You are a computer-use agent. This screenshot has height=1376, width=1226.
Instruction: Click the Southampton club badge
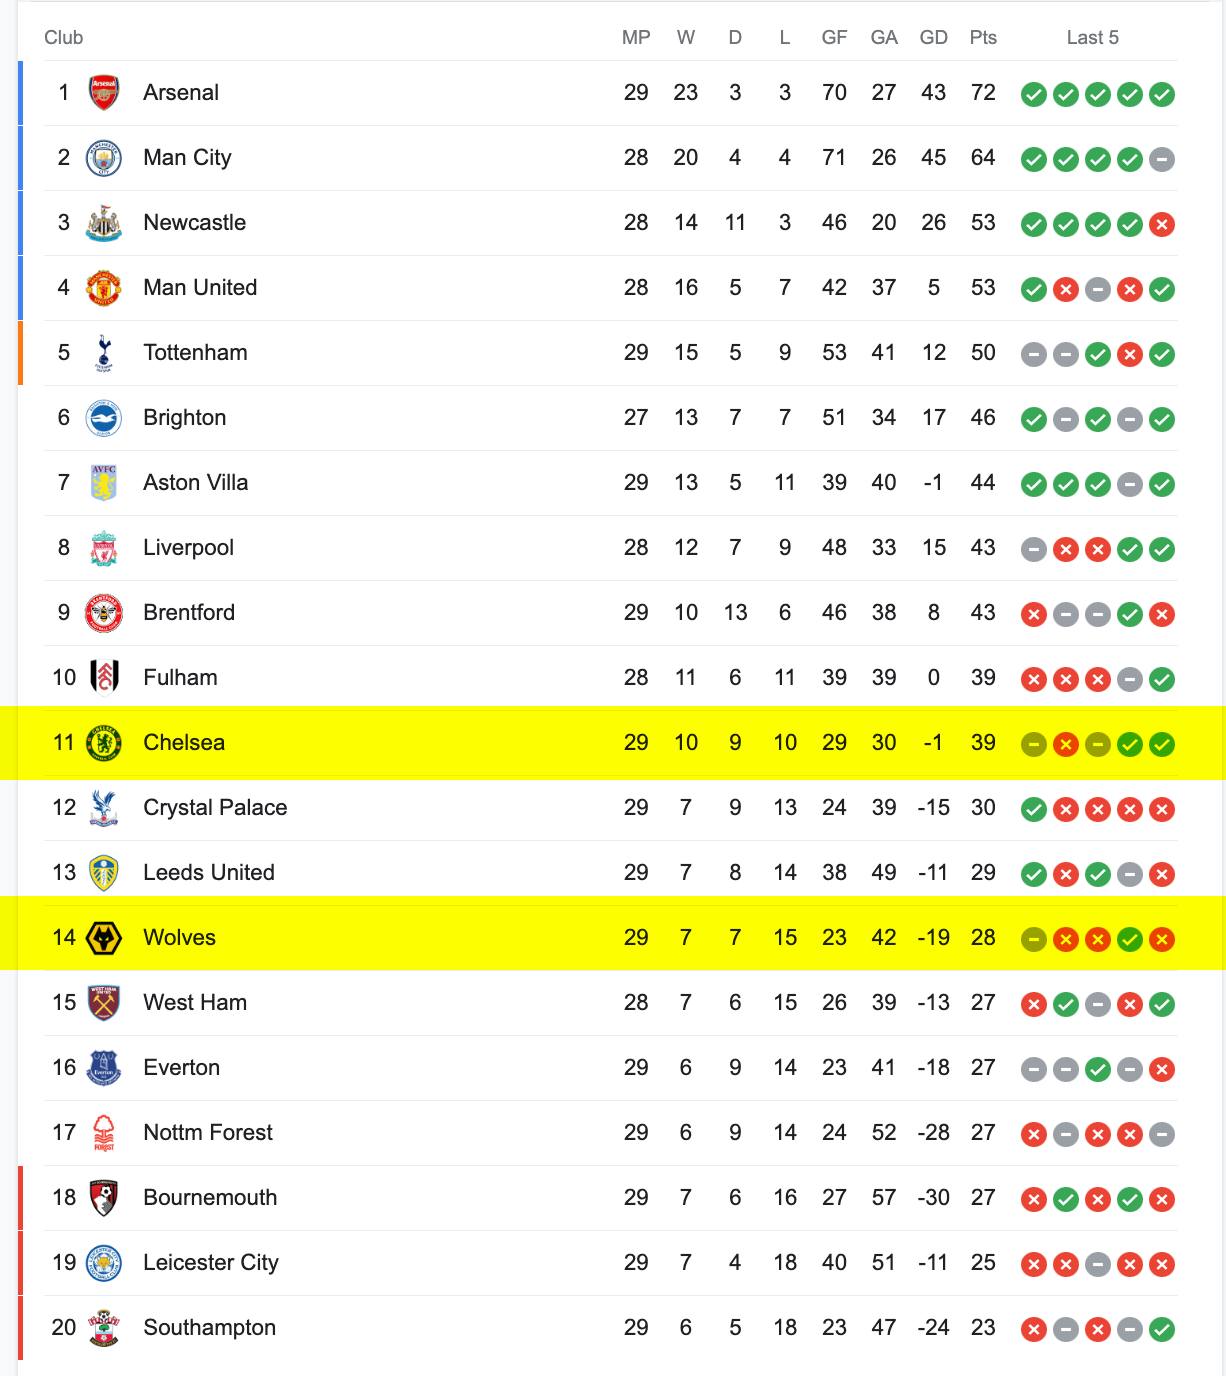click(x=104, y=1328)
